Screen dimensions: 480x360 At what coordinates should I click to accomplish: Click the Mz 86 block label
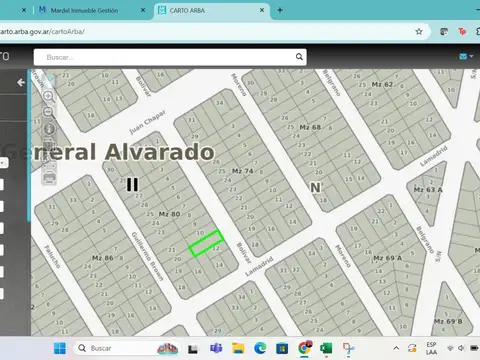pos(103,258)
